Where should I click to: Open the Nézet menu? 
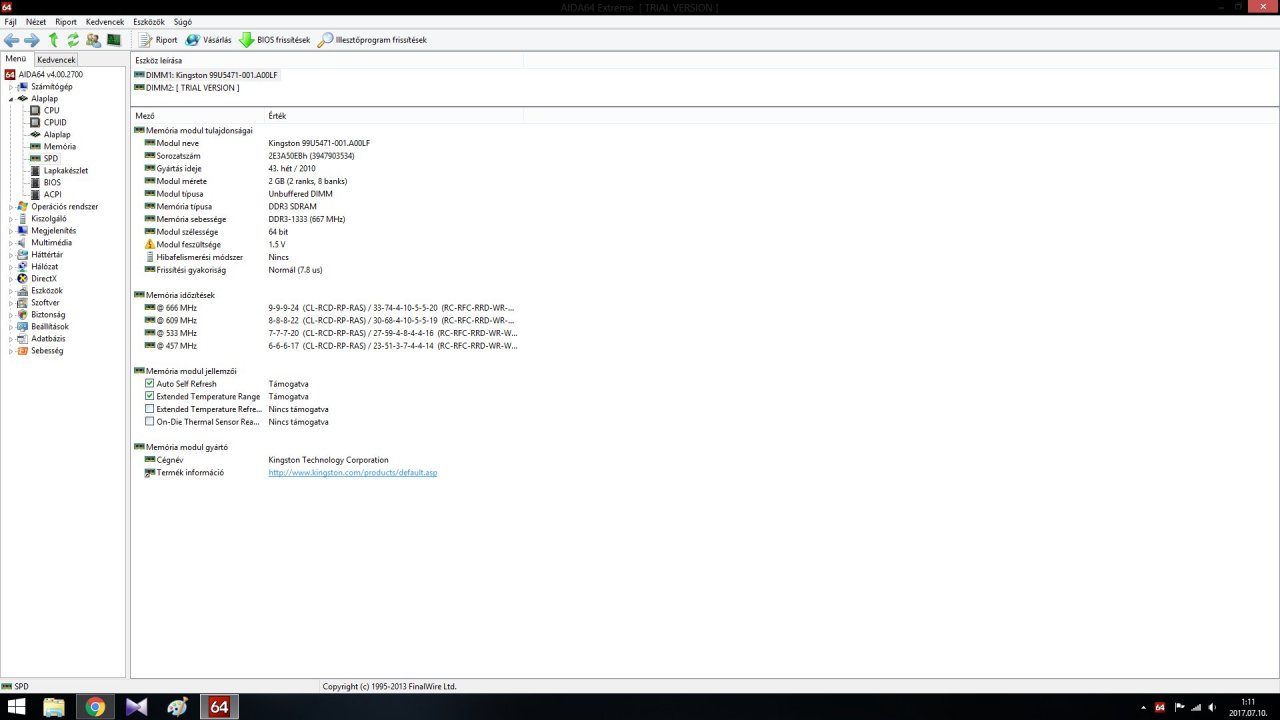click(36, 22)
